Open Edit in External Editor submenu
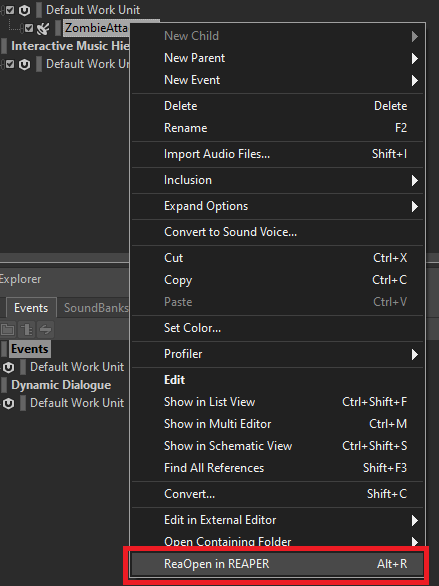 (277, 520)
